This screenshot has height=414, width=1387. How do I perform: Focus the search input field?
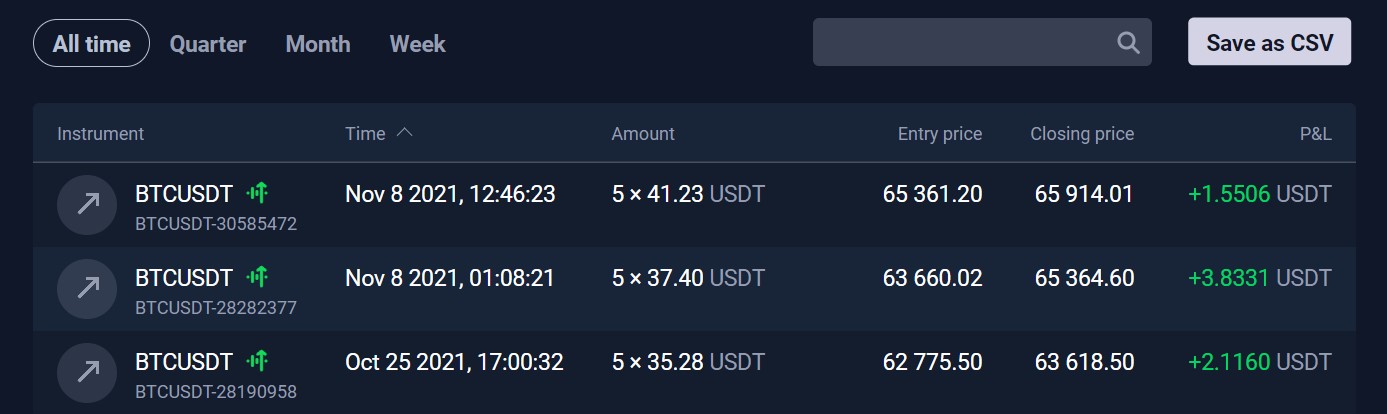[x=982, y=43]
